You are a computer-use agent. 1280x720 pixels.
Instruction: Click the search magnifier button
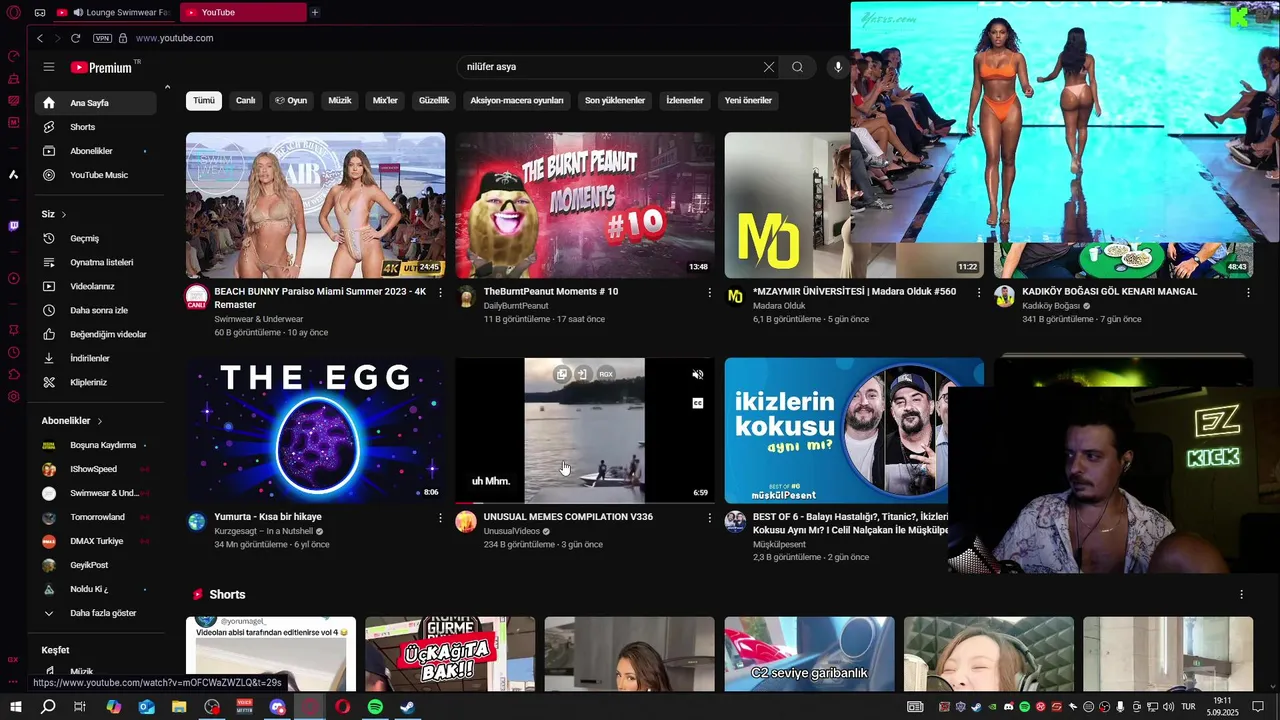click(797, 67)
